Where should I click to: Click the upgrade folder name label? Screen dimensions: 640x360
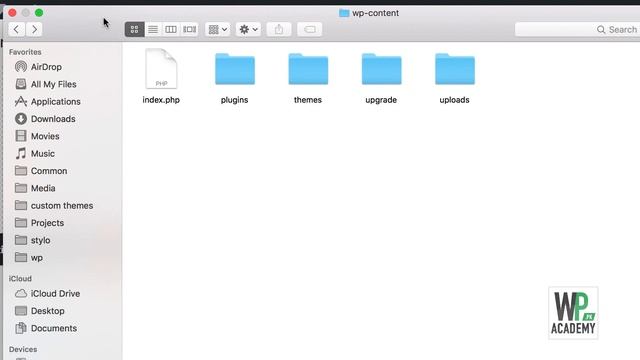click(x=381, y=100)
